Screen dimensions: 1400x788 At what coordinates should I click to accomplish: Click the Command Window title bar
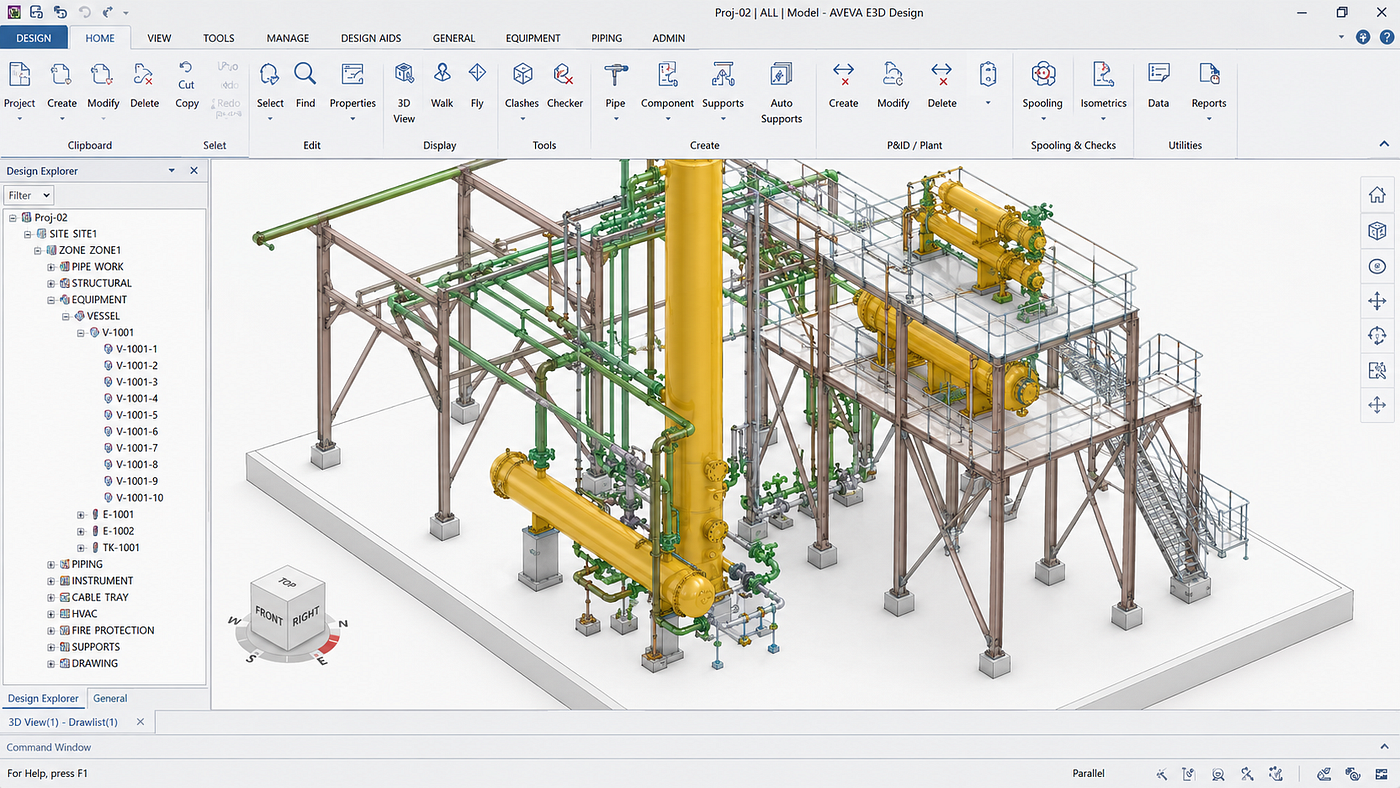[x=700, y=747]
